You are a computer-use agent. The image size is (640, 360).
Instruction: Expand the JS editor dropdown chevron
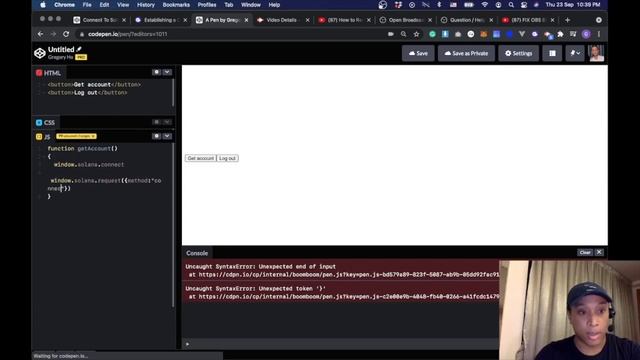(167, 136)
